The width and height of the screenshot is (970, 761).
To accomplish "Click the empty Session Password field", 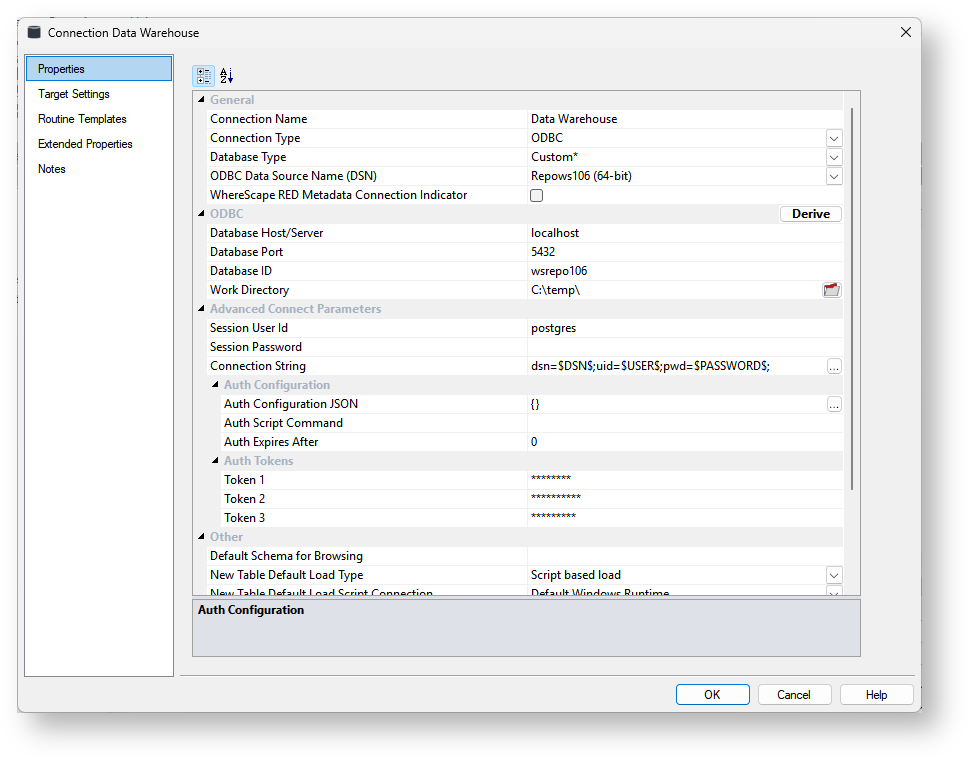I will [x=685, y=347].
